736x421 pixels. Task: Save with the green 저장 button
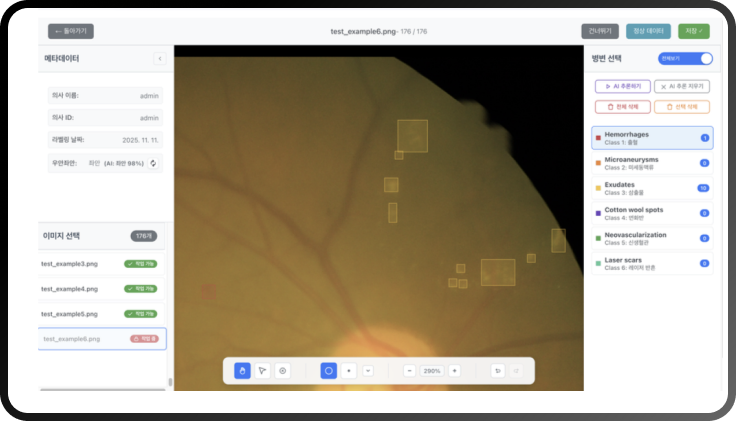(694, 31)
